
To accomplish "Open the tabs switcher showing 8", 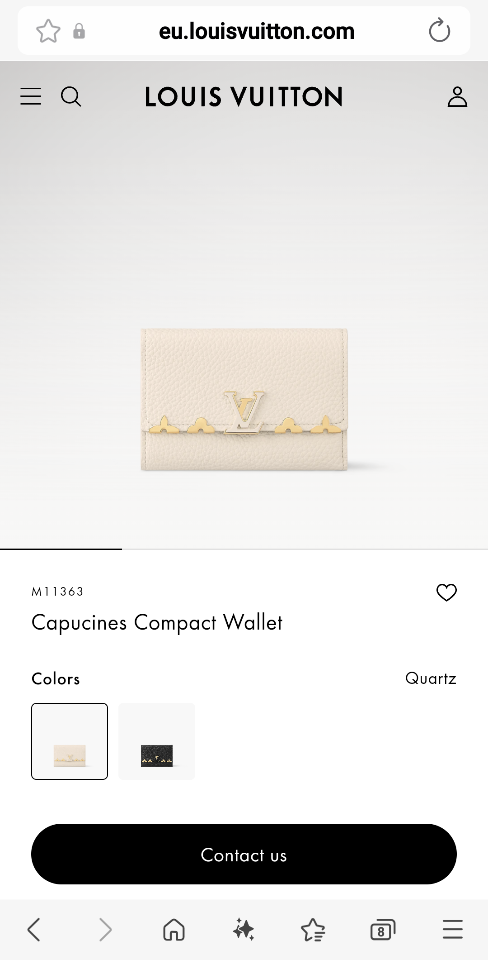I will pyautogui.click(x=383, y=930).
